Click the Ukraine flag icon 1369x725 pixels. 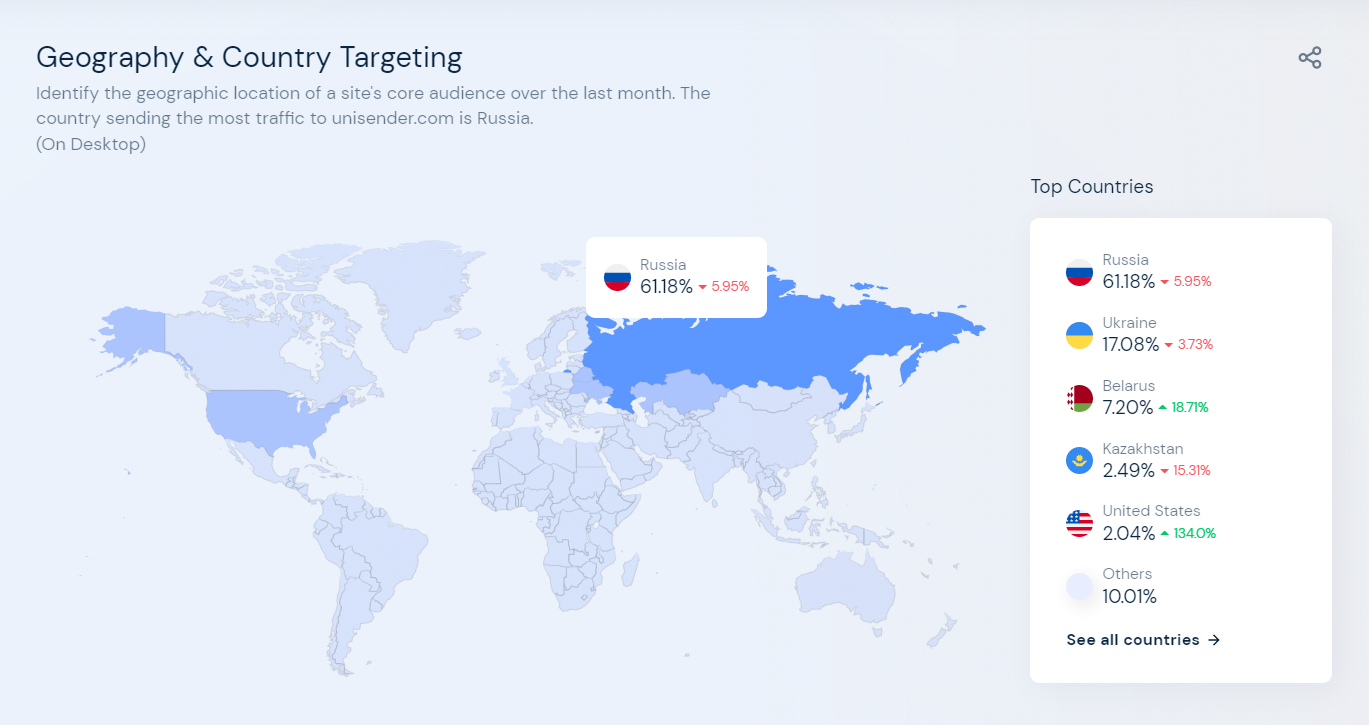(1079, 335)
